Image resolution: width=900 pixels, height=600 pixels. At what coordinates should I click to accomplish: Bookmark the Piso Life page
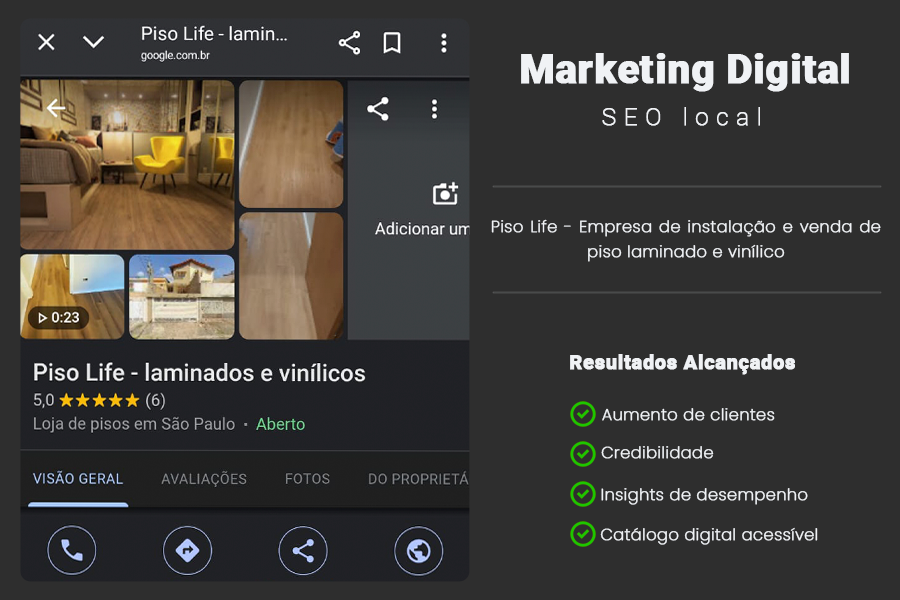(392, 43)
